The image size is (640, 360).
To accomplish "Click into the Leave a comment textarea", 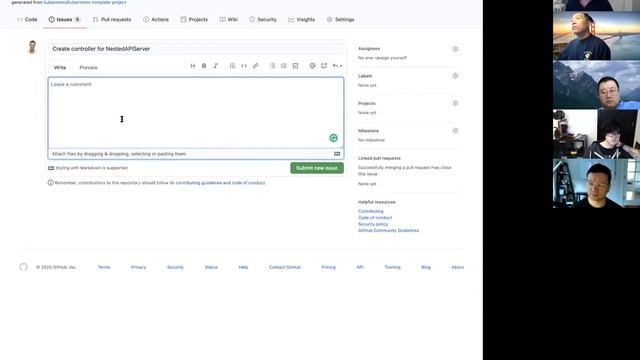I will click(x=196, y=113).
